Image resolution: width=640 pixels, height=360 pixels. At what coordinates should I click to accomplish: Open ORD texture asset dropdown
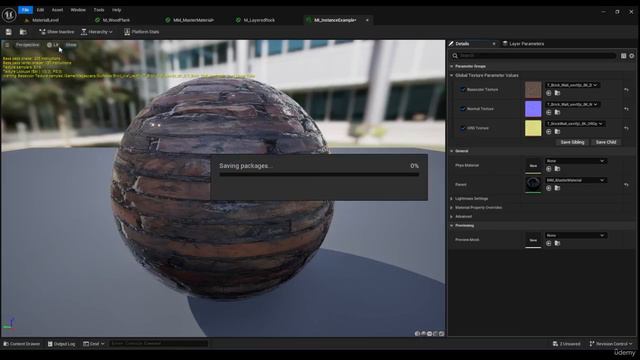[575, 124]
